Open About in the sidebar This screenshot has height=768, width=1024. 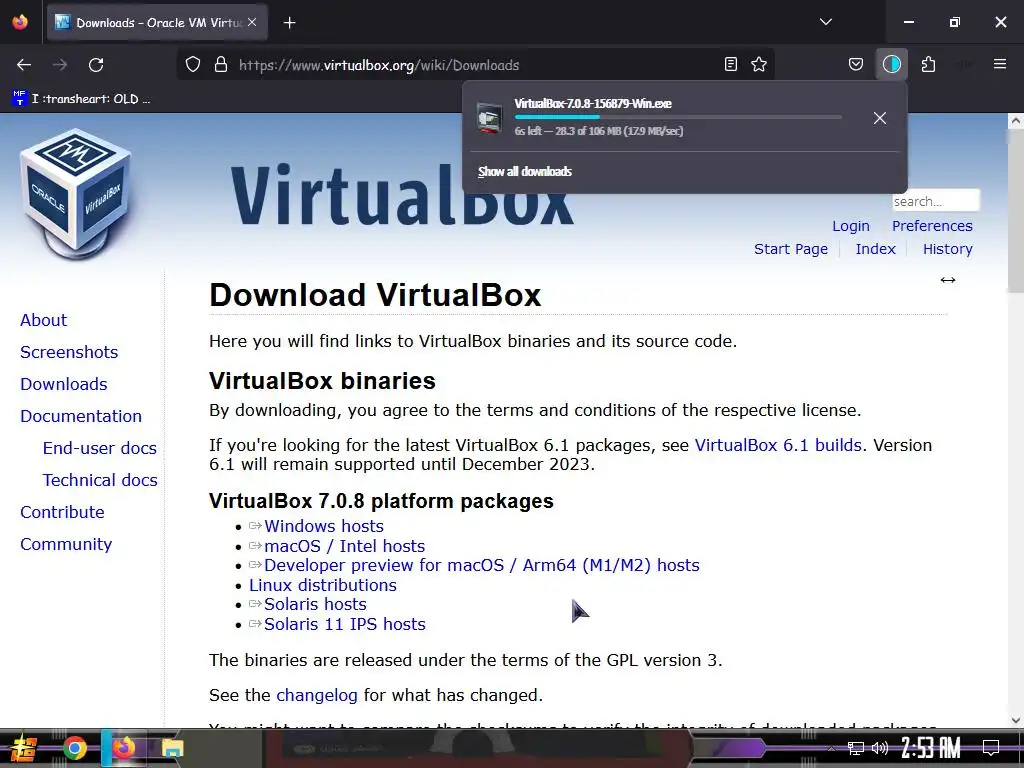[43, 320]
